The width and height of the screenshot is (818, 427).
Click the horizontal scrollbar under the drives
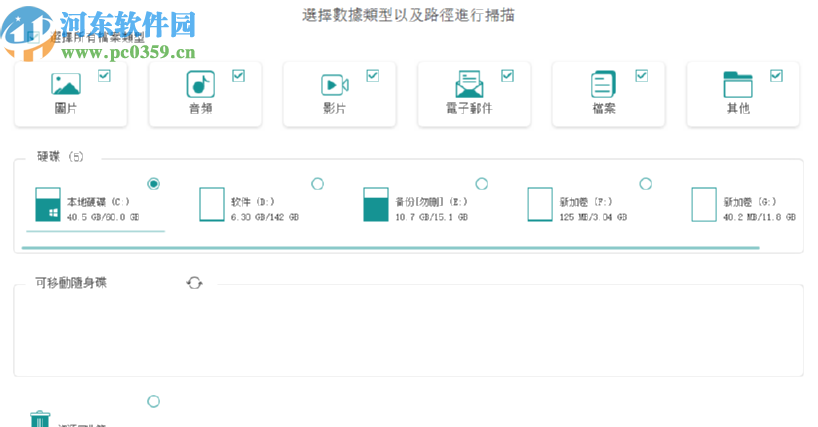pyautogui.click(x=390, y=248)
